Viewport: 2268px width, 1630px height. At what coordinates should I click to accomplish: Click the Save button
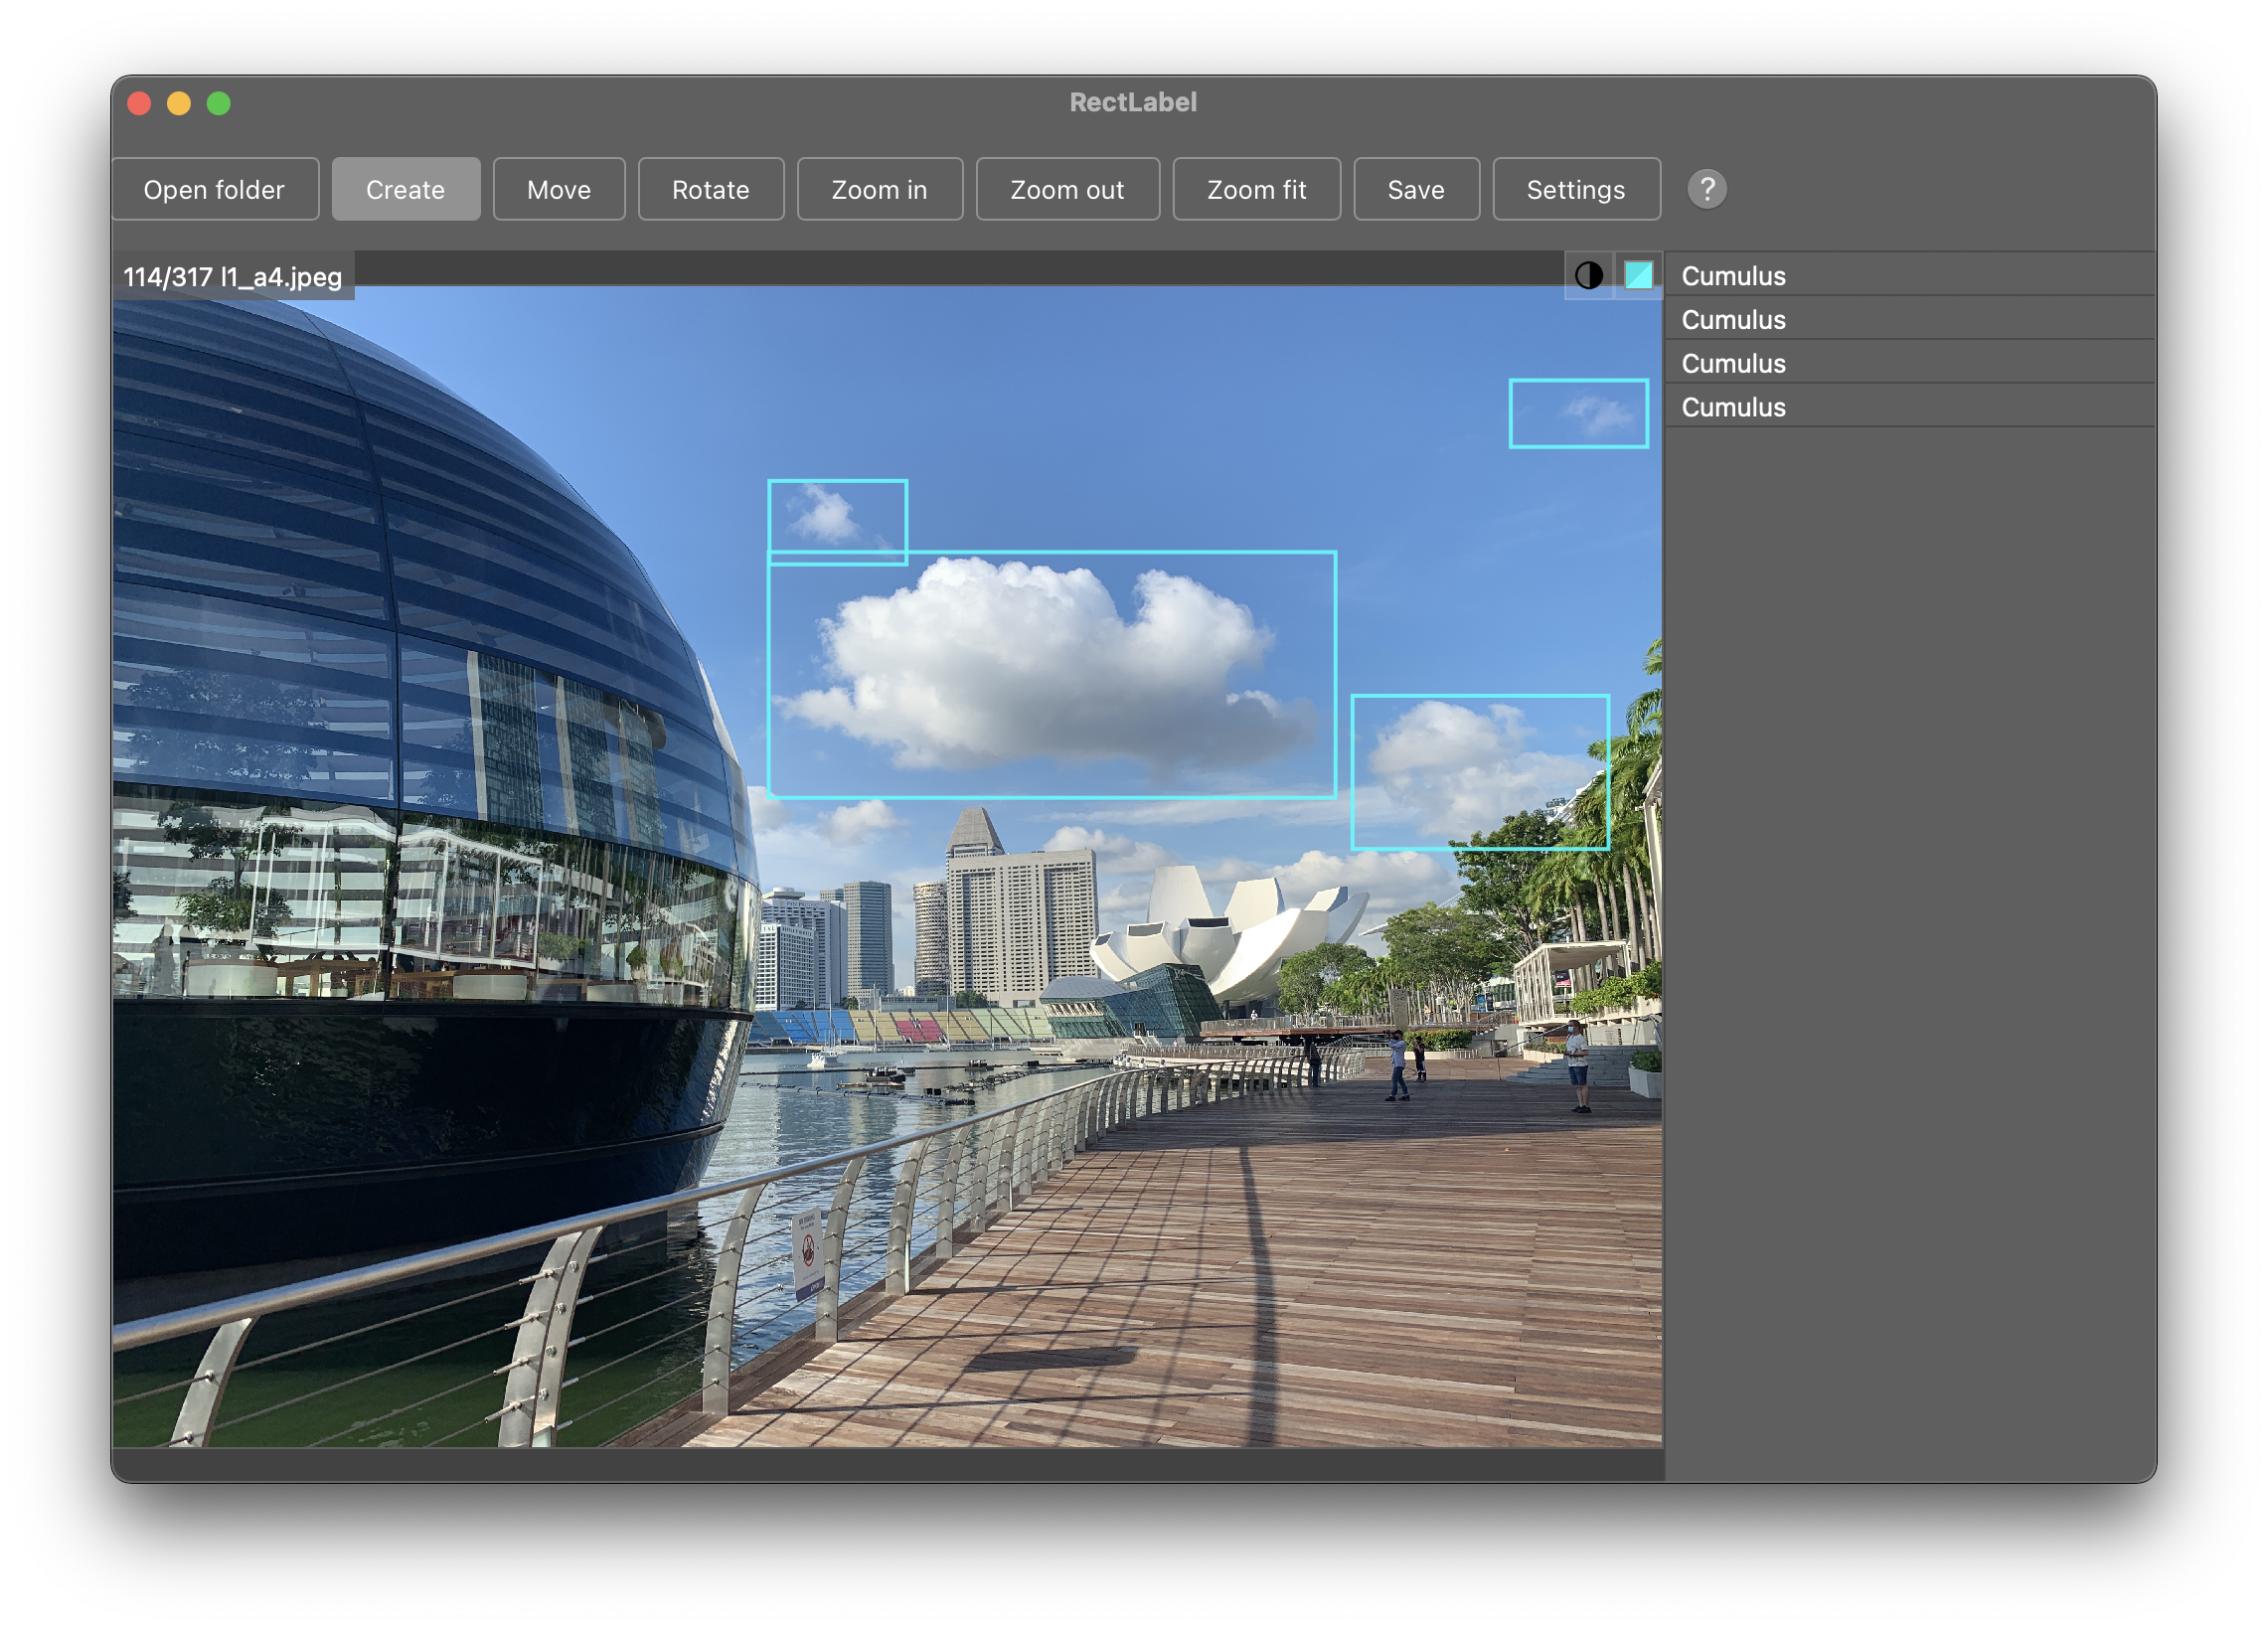[1417, 189]
